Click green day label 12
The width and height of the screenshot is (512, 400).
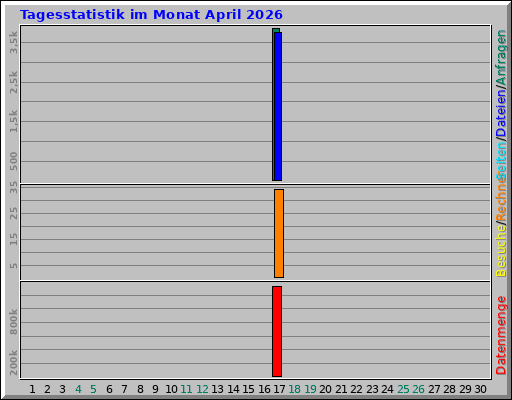[202, 389]
